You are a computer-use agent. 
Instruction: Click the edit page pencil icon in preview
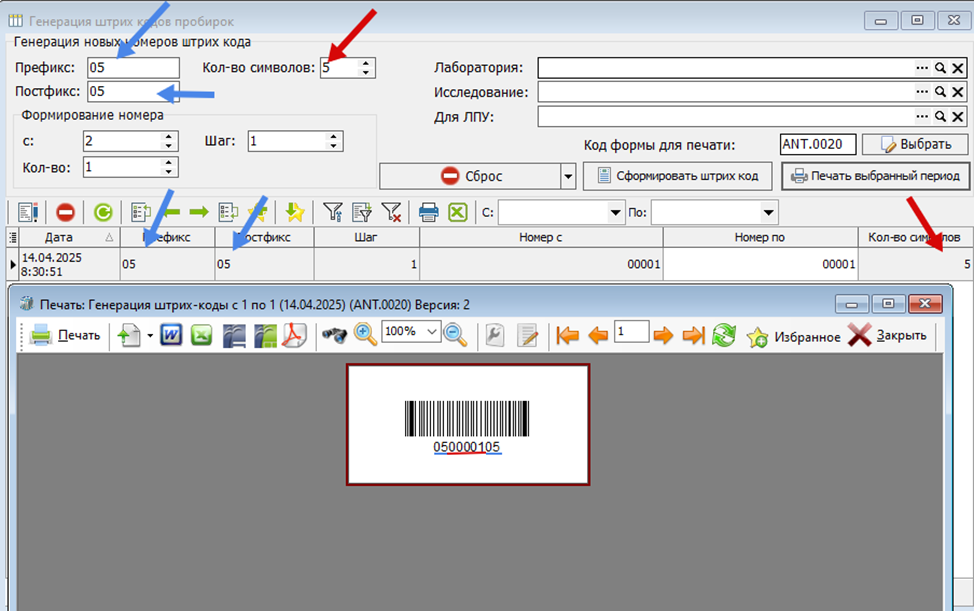point(528,335)
